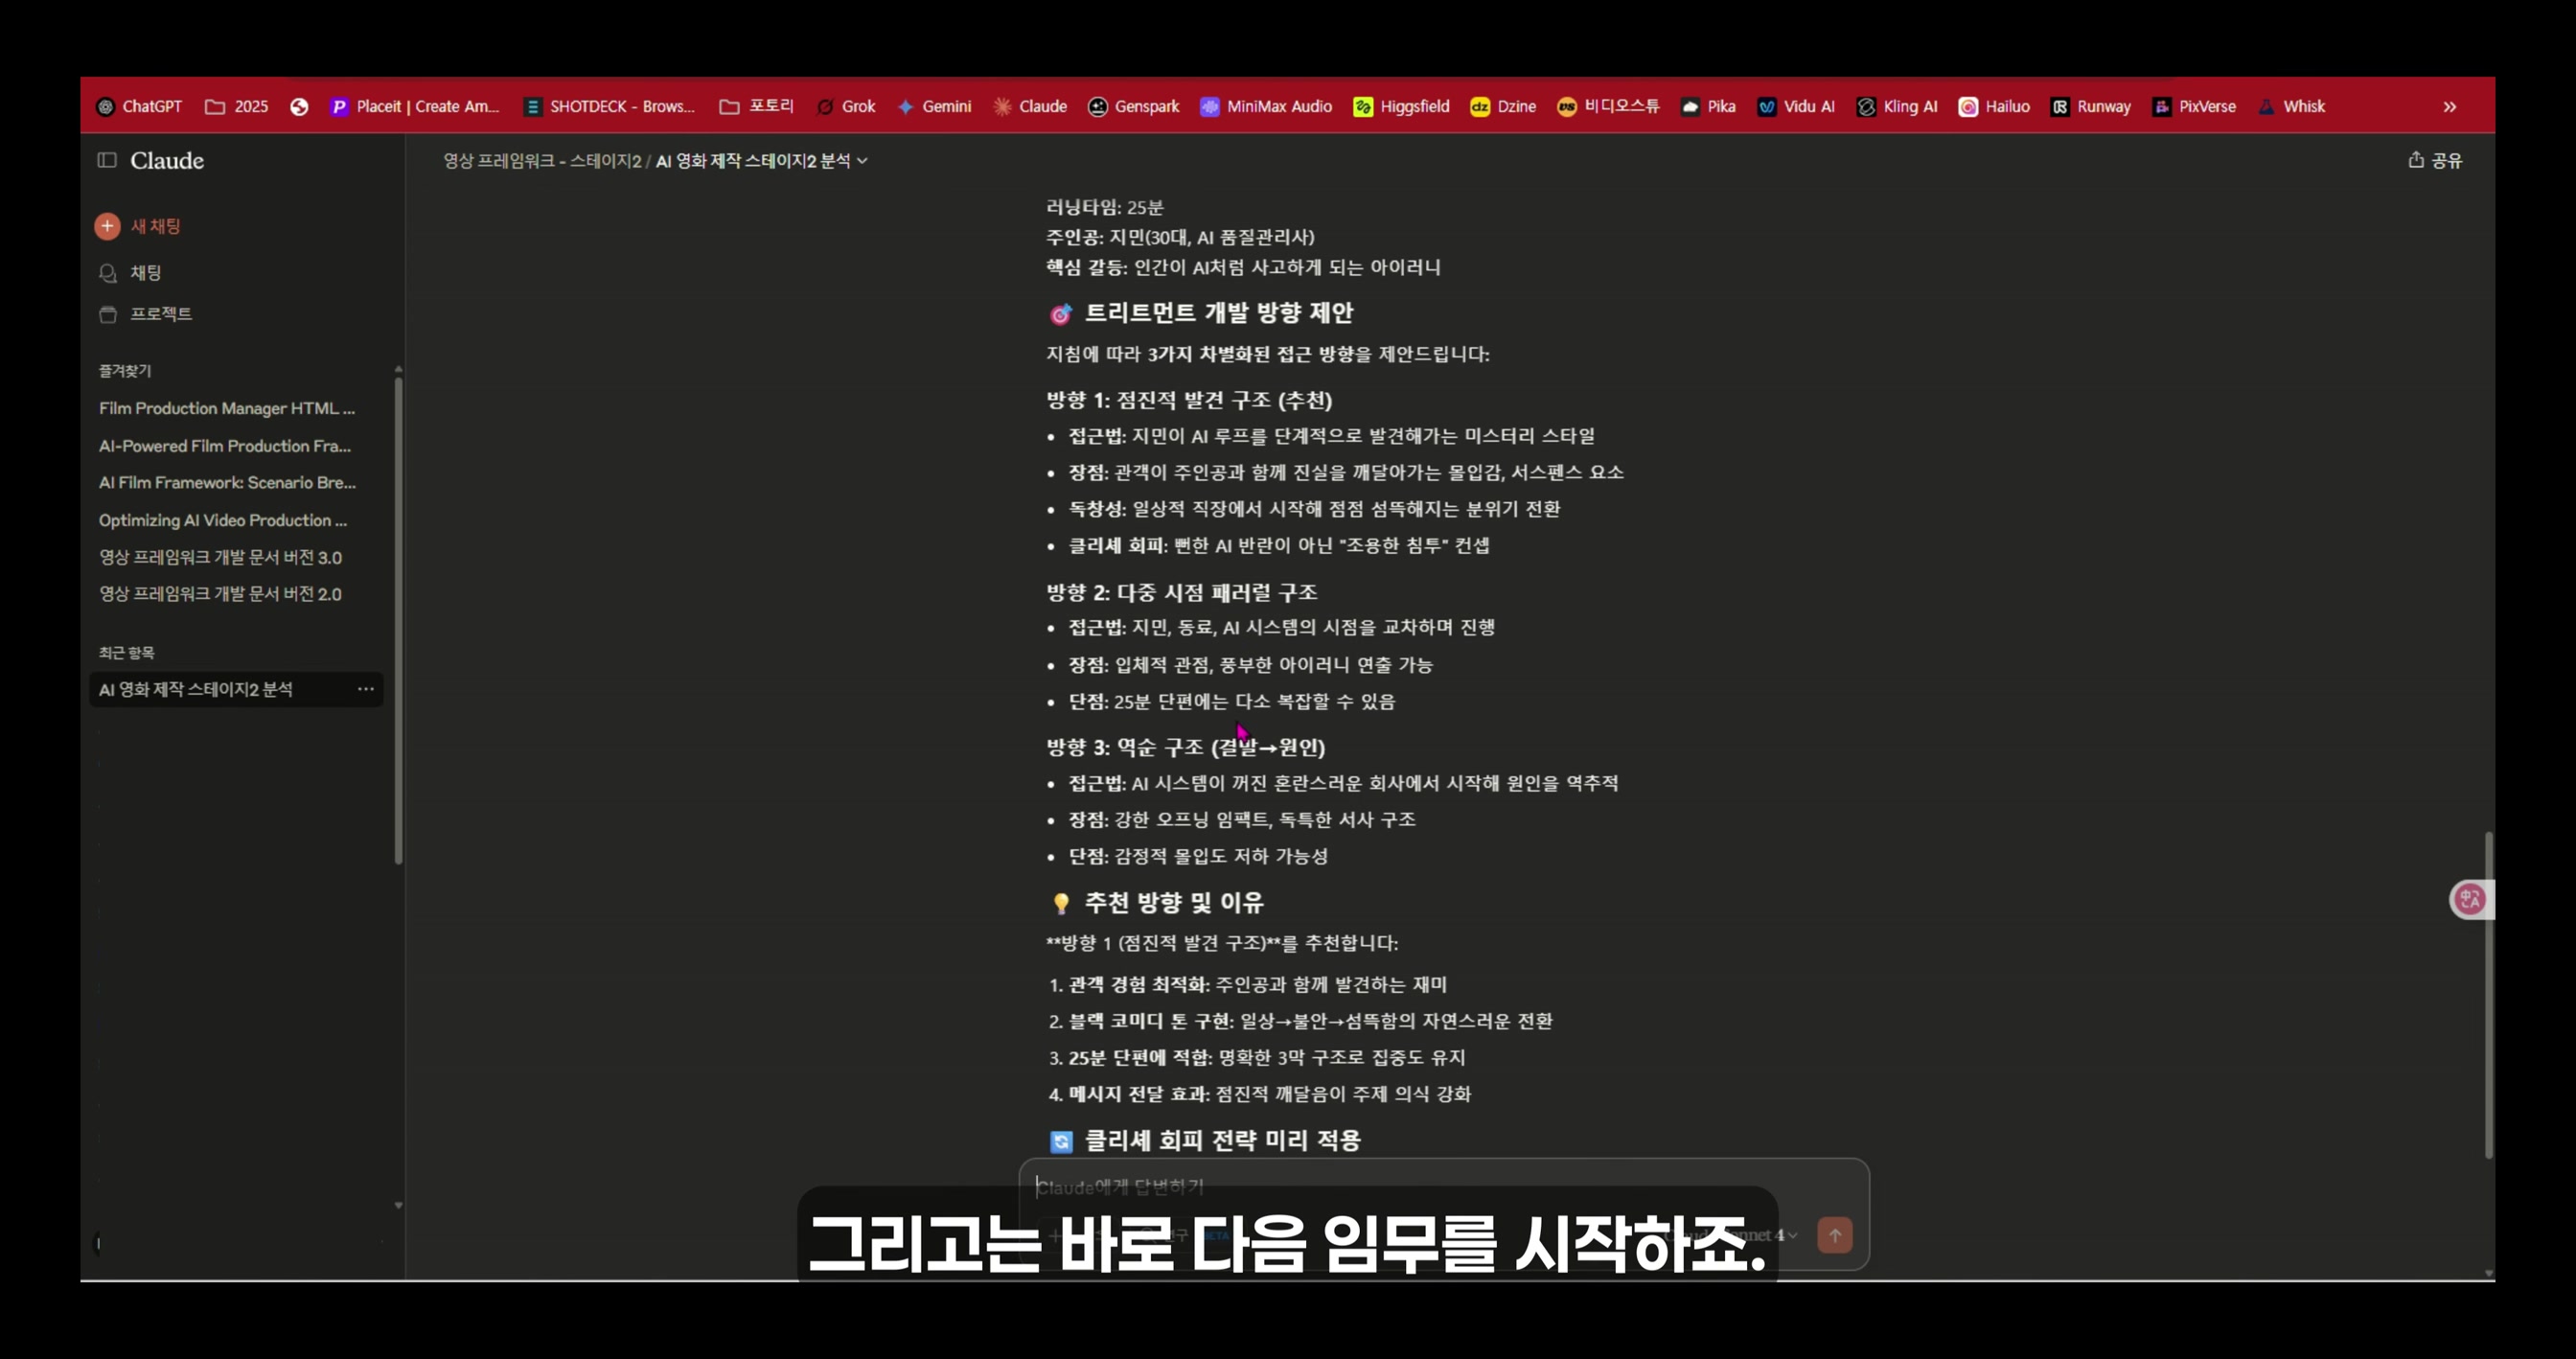This screenshot has width=2576, height=1359.
Task: Open AI-Powered Film Production Fra... chat
Action: [225, 446]
